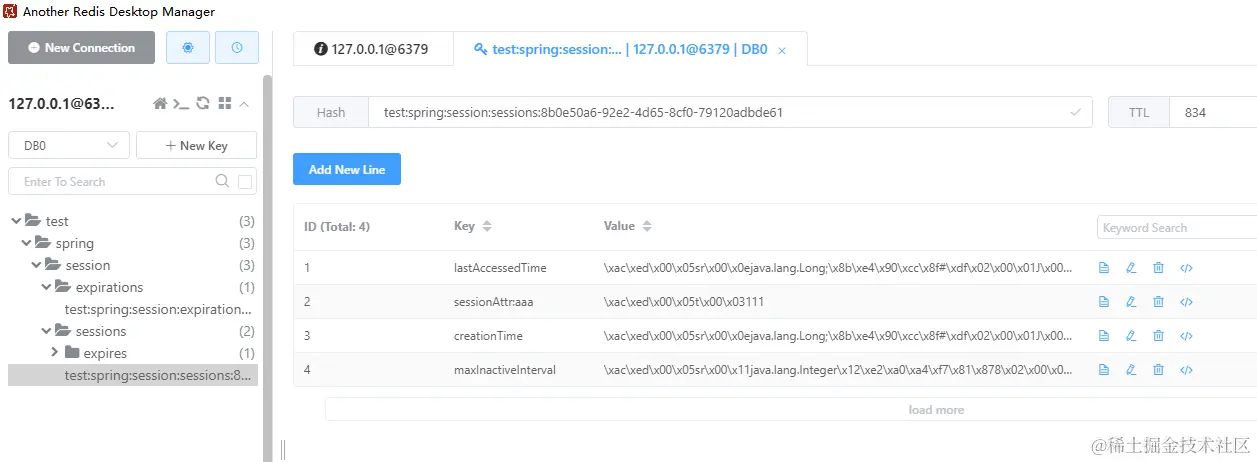Expand the expires folder
1257x462 pixels.
pyautogui.click(x=56, y=353)
